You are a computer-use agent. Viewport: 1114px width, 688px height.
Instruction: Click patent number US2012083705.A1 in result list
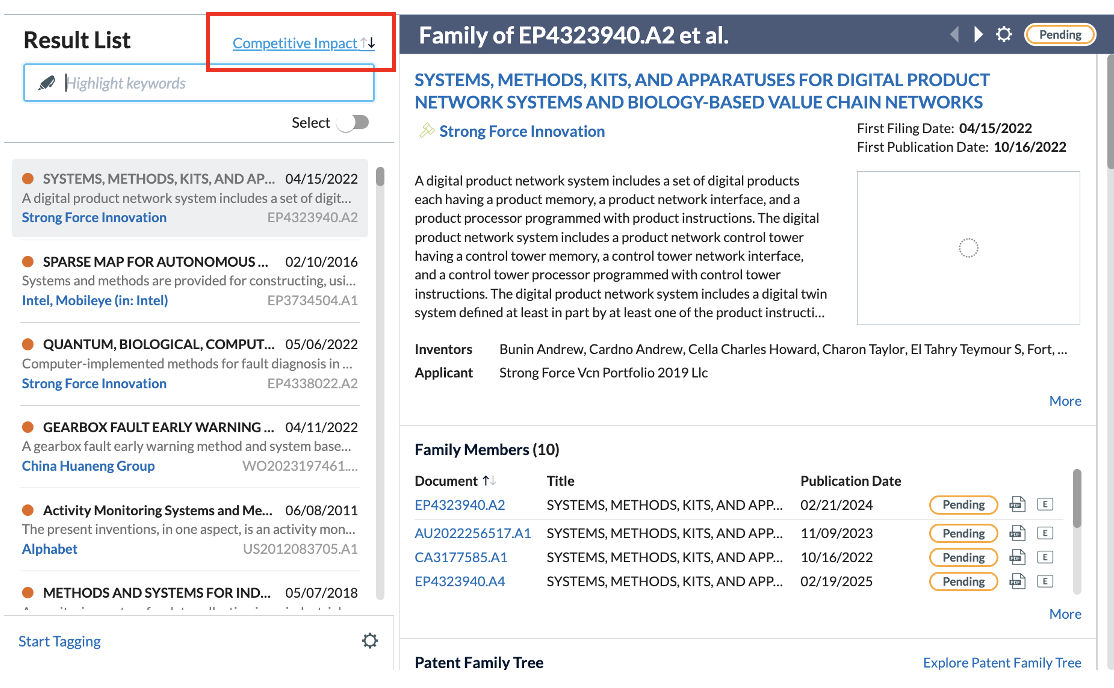pos(301,549)
